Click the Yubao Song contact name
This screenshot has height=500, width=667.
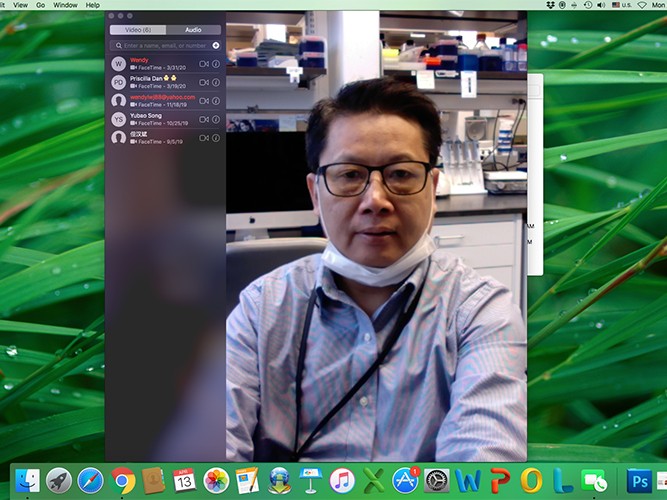click(146, 116)
